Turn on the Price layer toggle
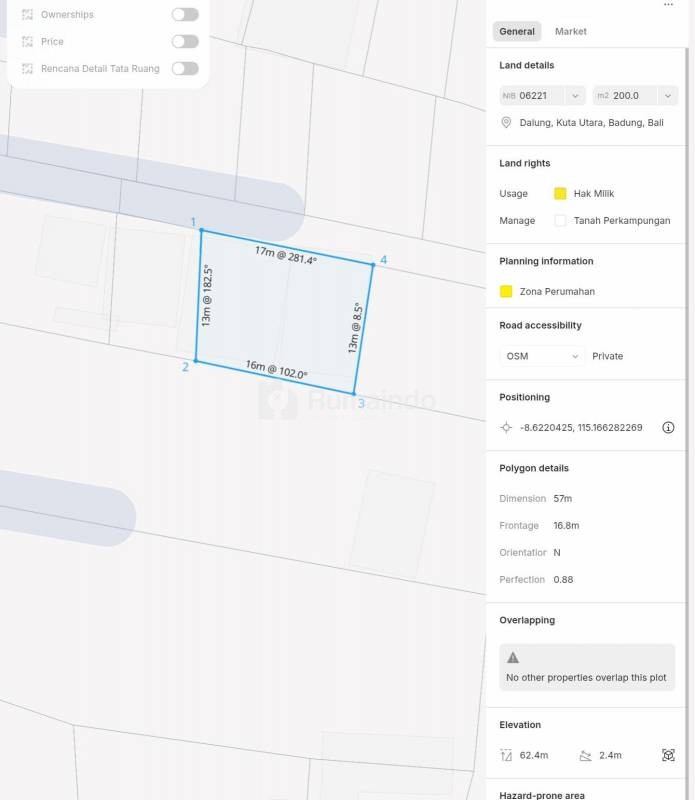The width and height of the screenshot is (695, 800). (185, 42)
